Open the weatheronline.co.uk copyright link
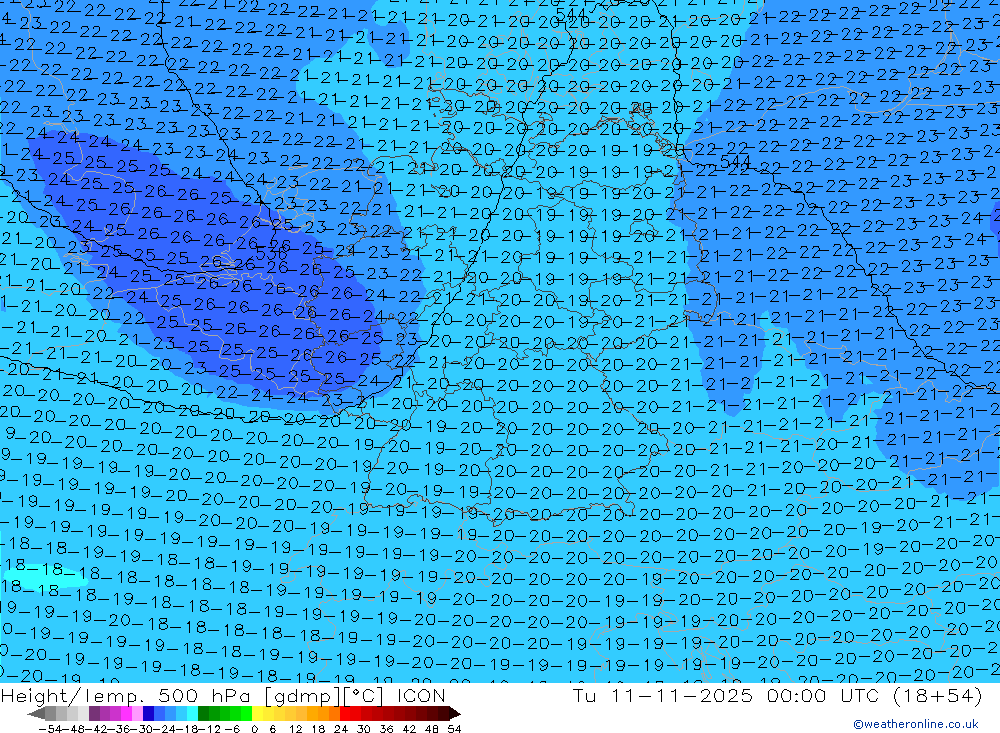 point(916,724)
